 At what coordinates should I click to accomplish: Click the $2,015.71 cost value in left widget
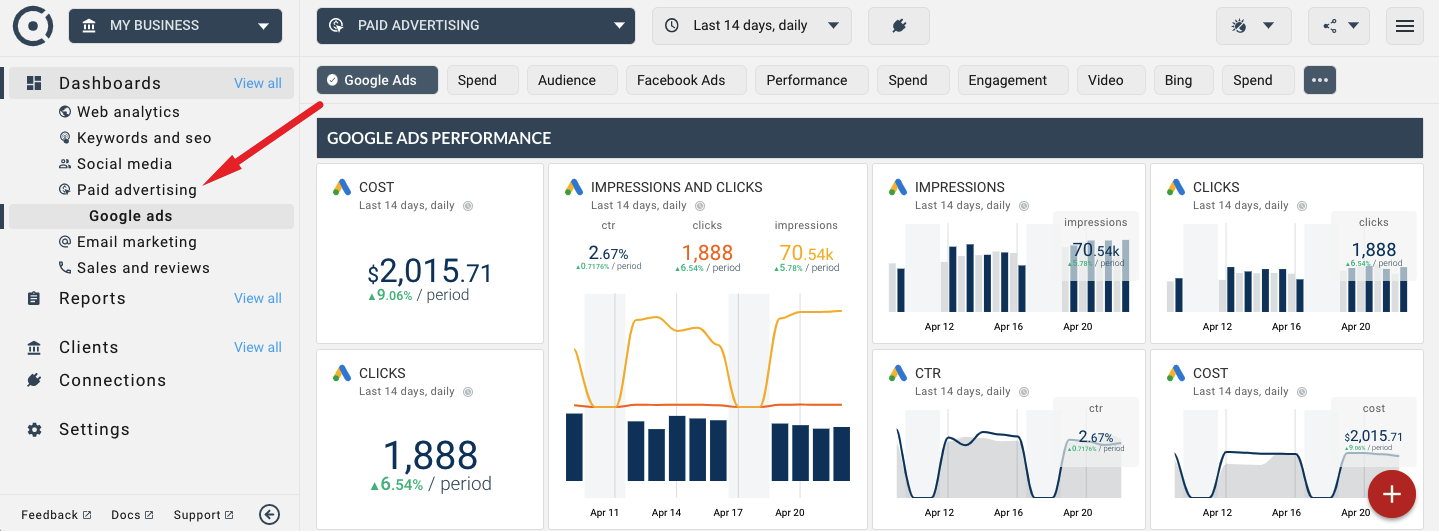pos(430,271)
